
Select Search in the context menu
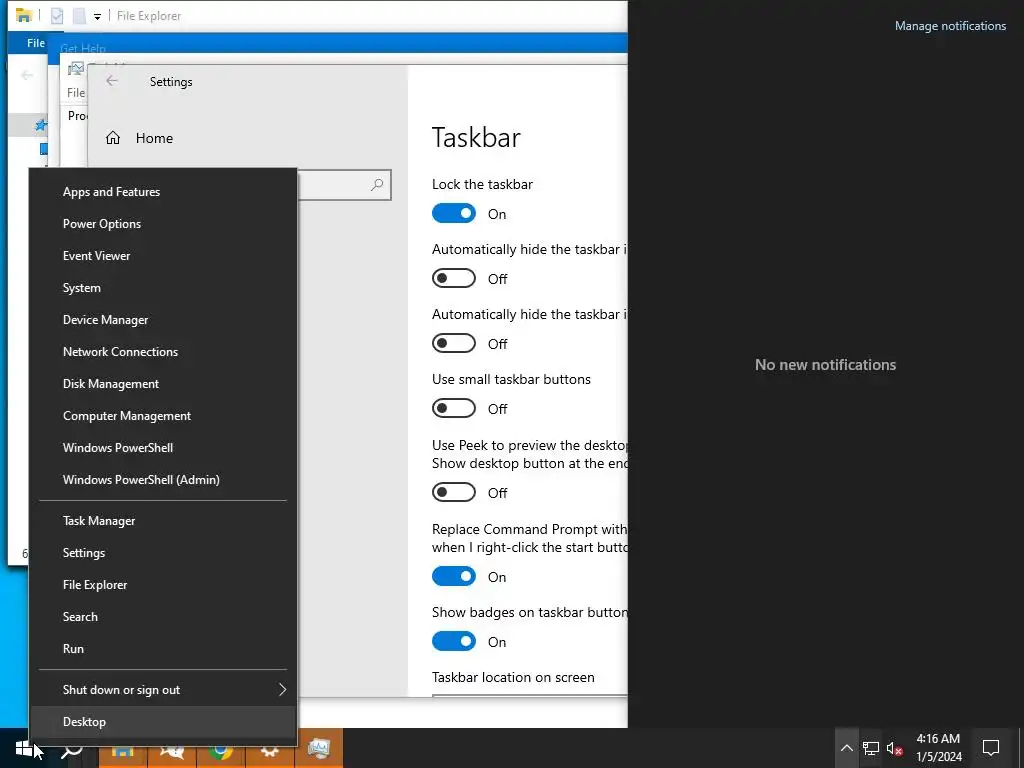pyautogui.click(x=163, y=617)
